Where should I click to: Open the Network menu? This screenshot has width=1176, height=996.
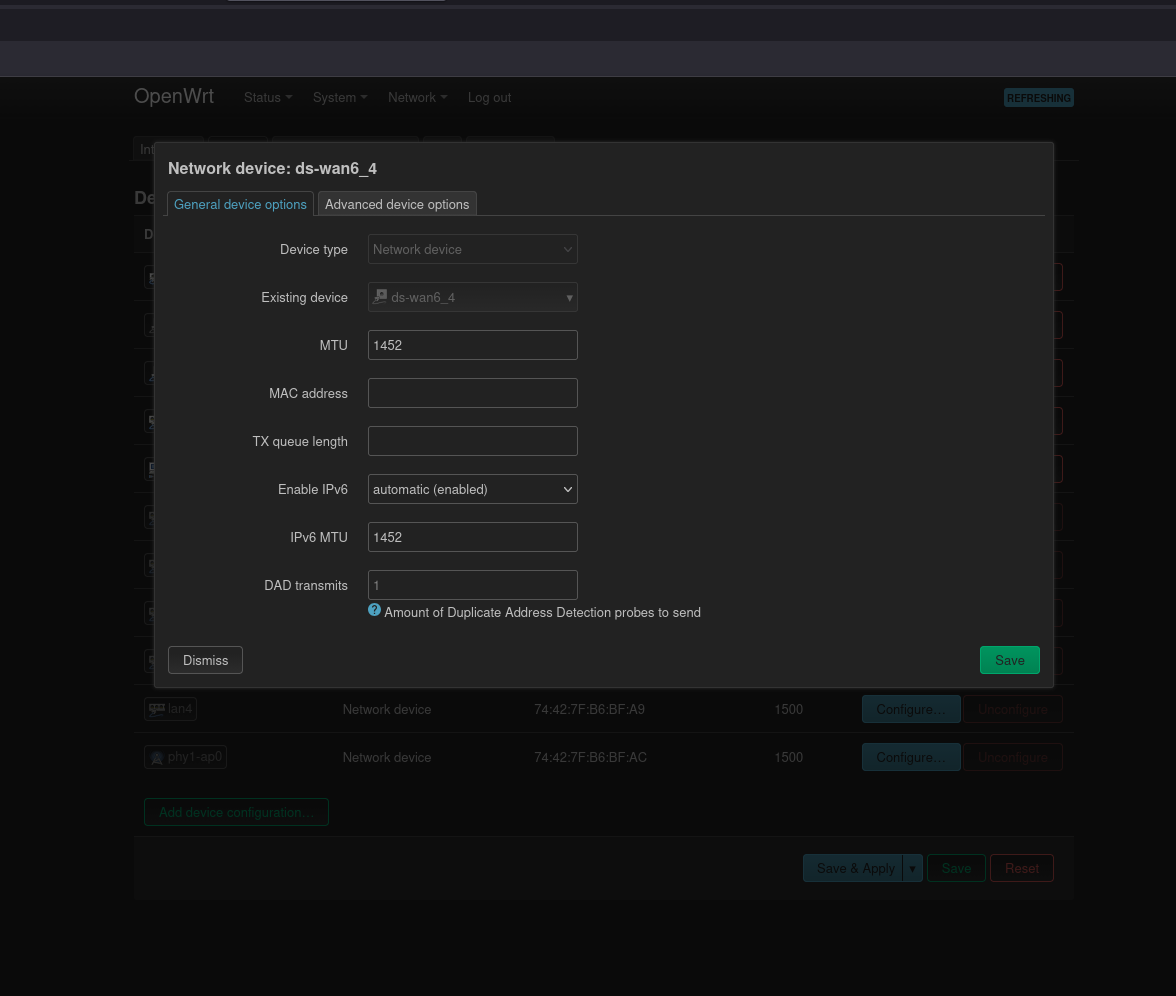[417, 98]
